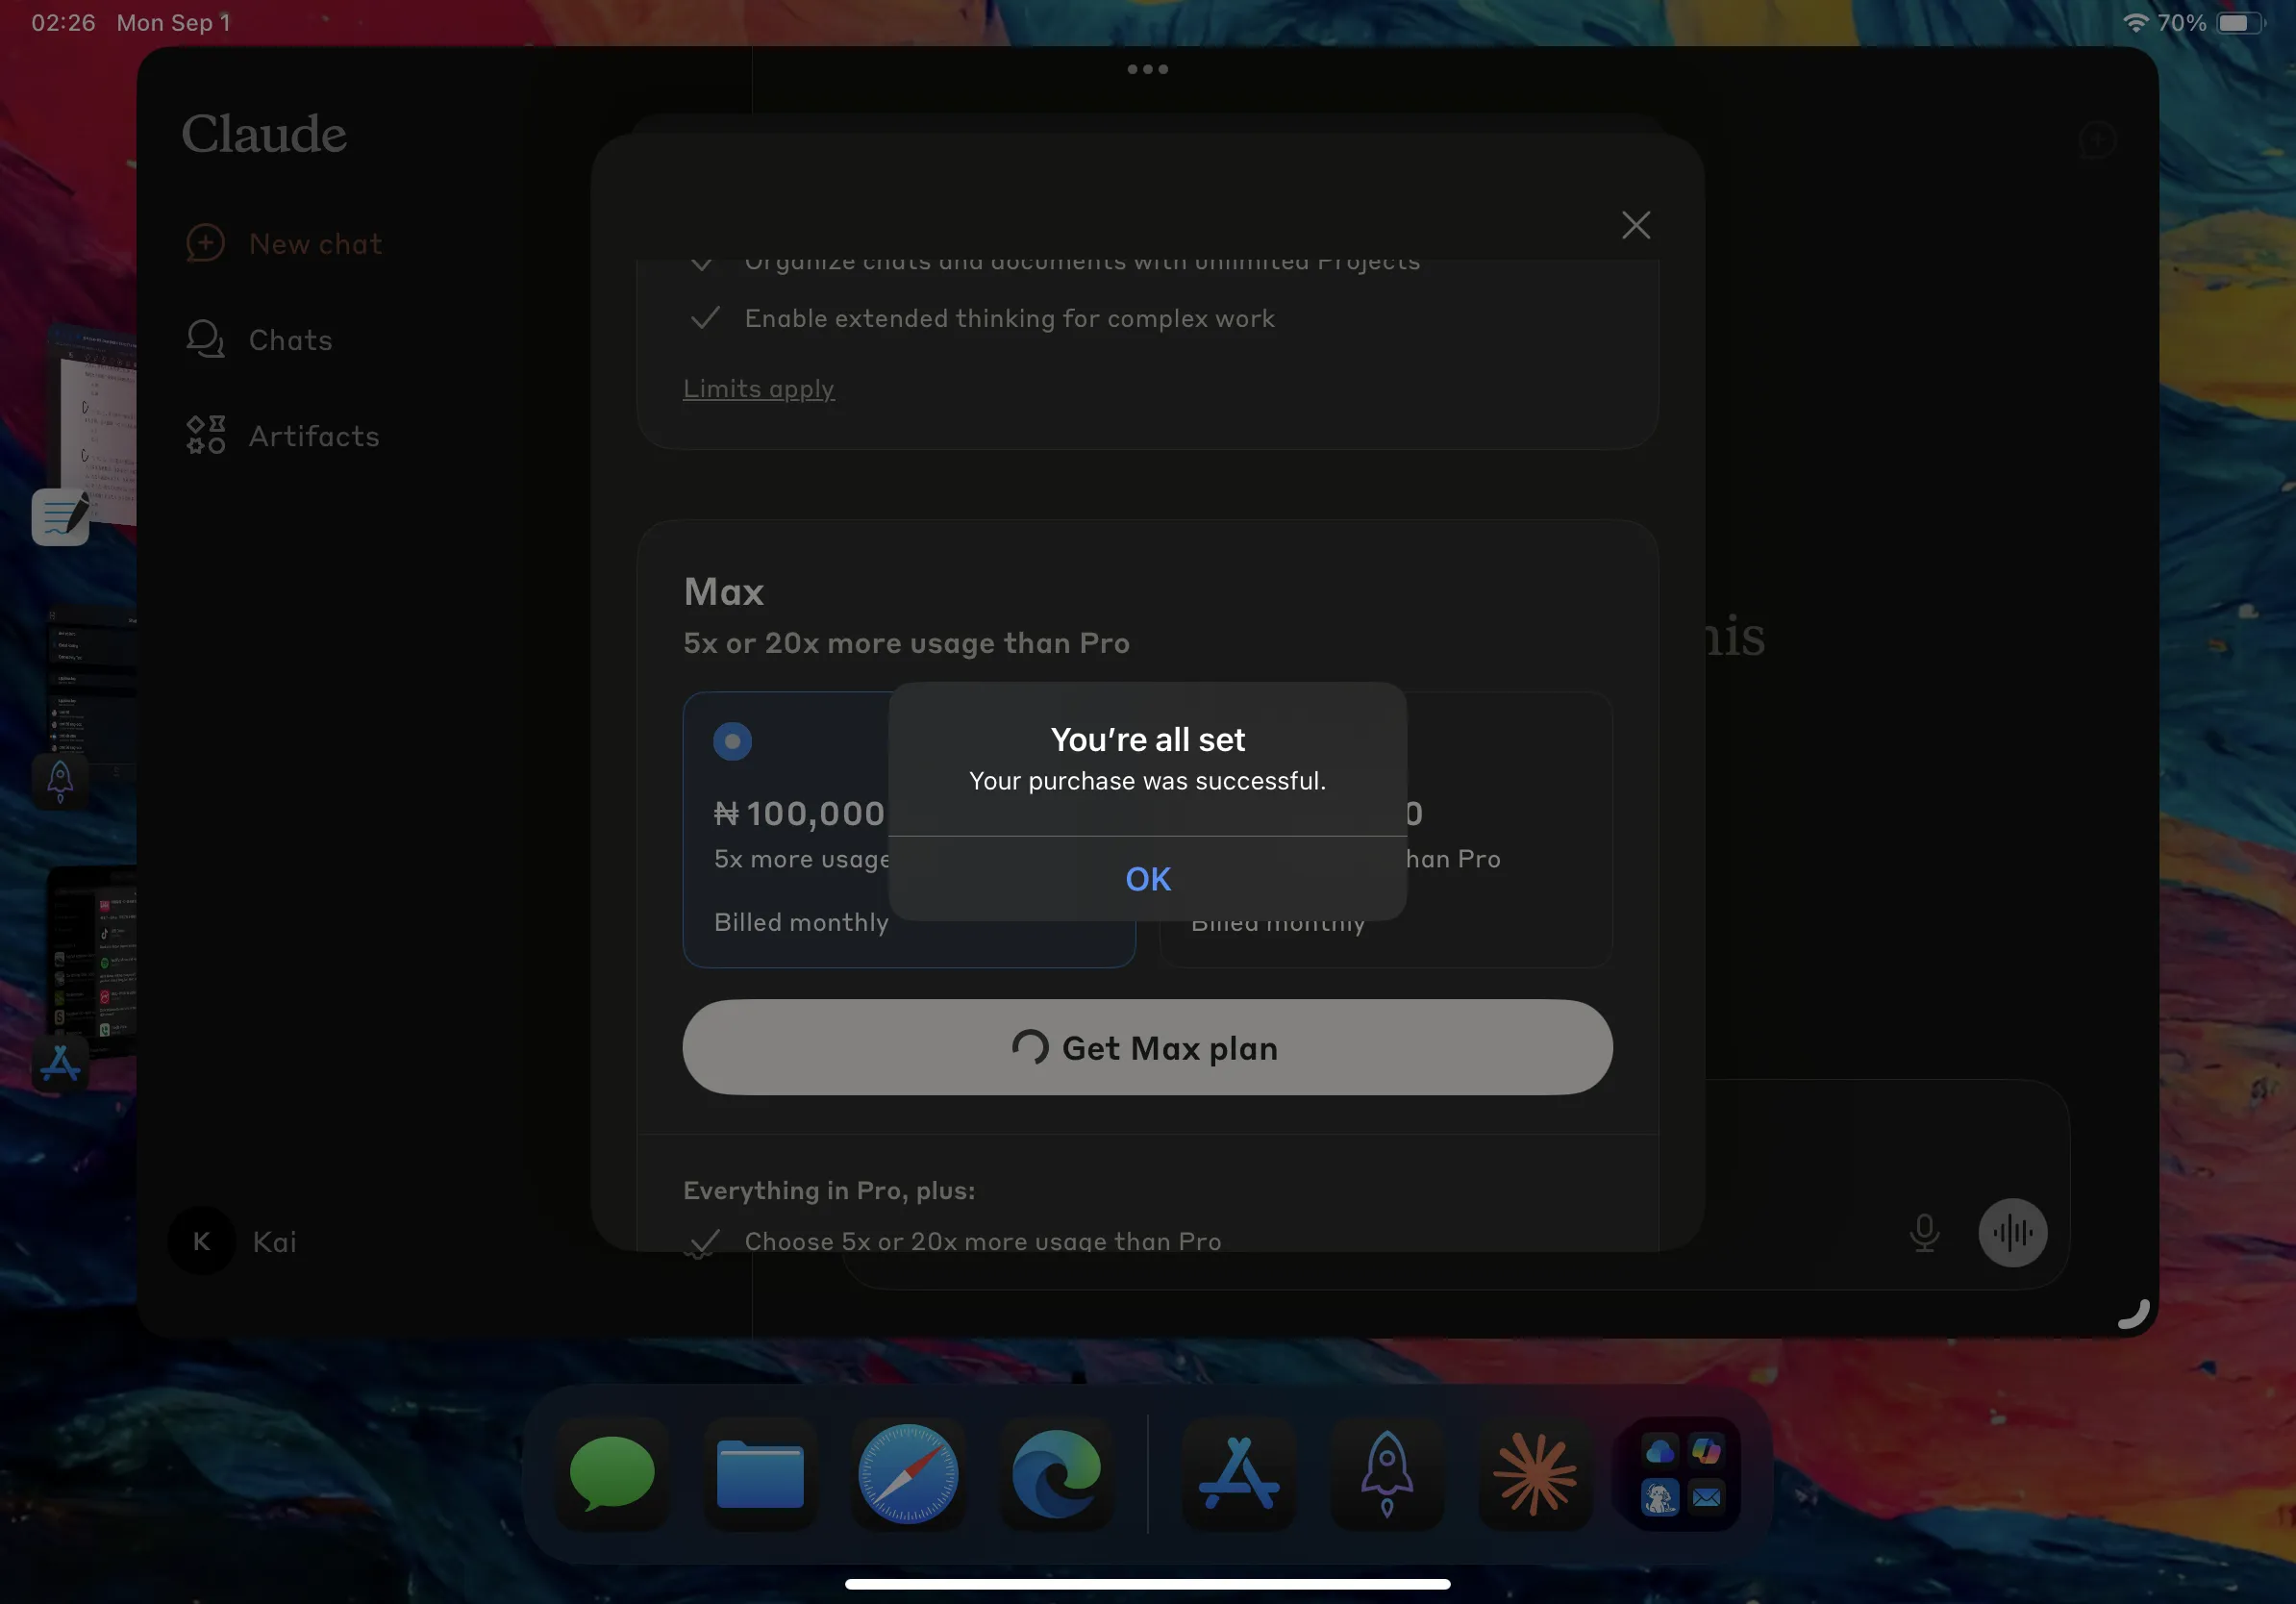Open the Limits apply link
This screenshot has width=2296, height=1604.
click(x=758, y=388)
